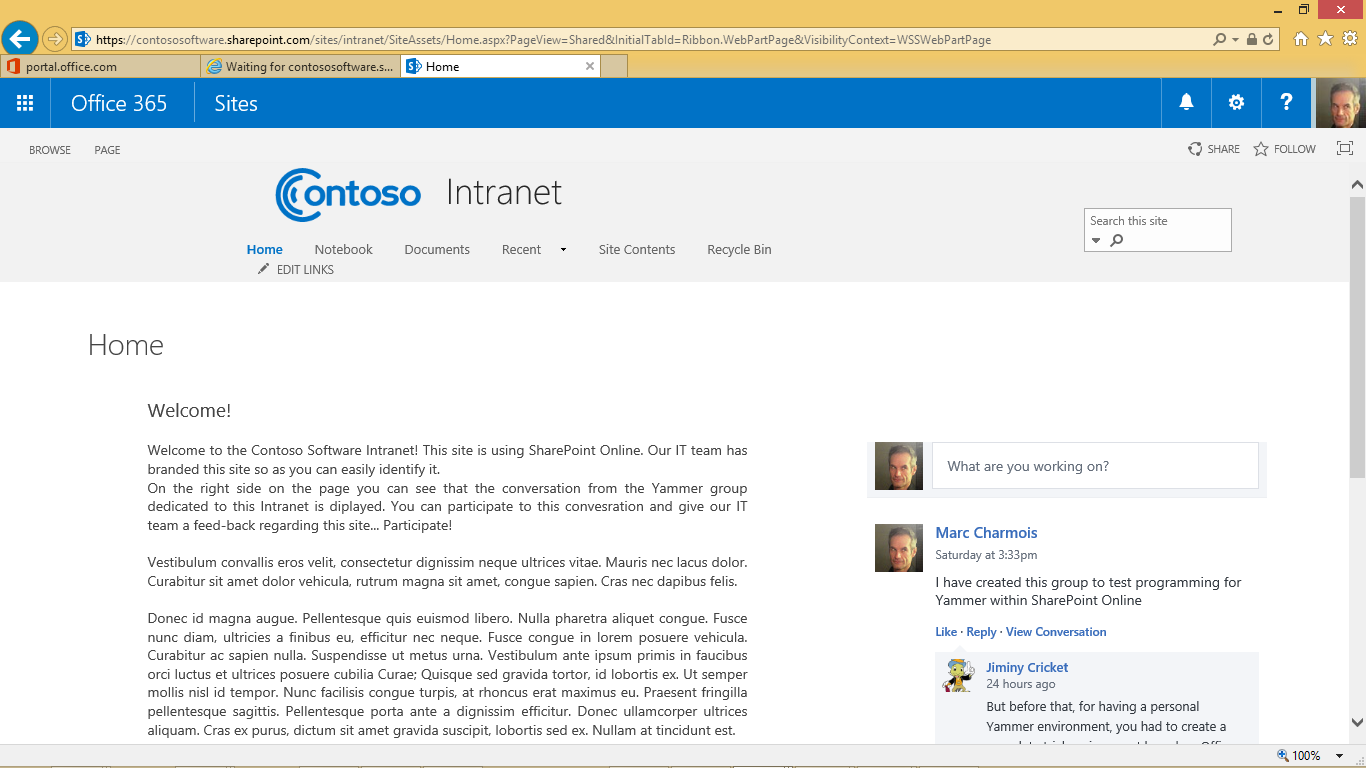Open the Documents navigation link
Image resolution: width=1366 pixels, height=768 pixels.
[437, 250]
